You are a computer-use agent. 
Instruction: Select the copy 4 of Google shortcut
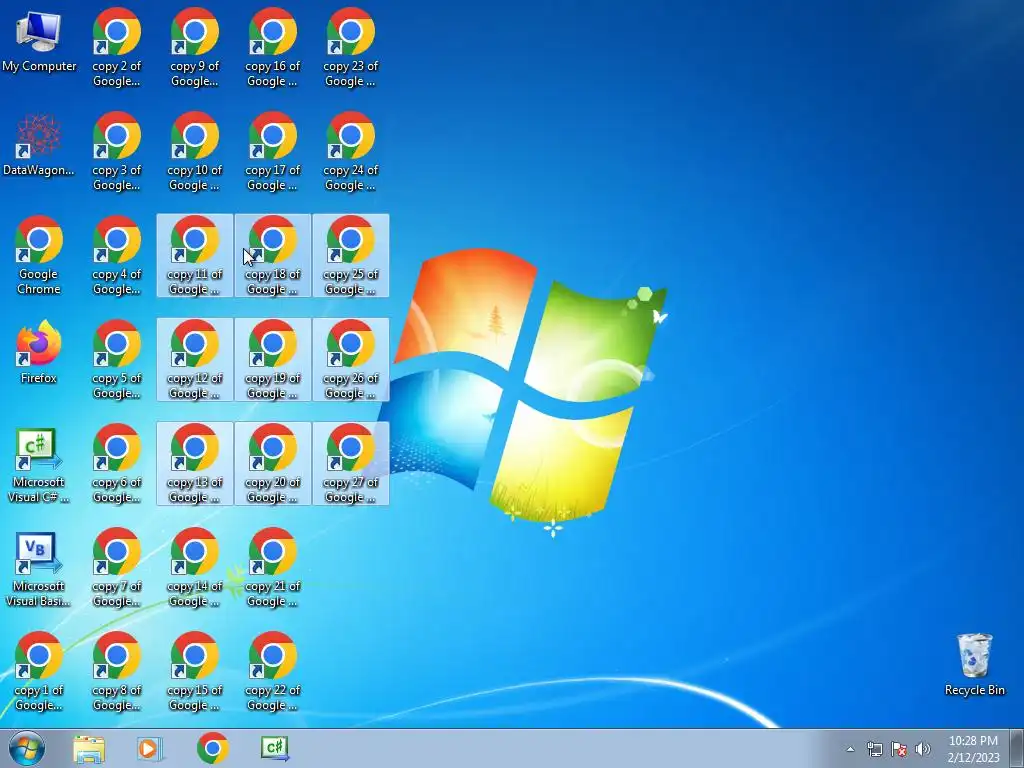(x=116, y=255)
